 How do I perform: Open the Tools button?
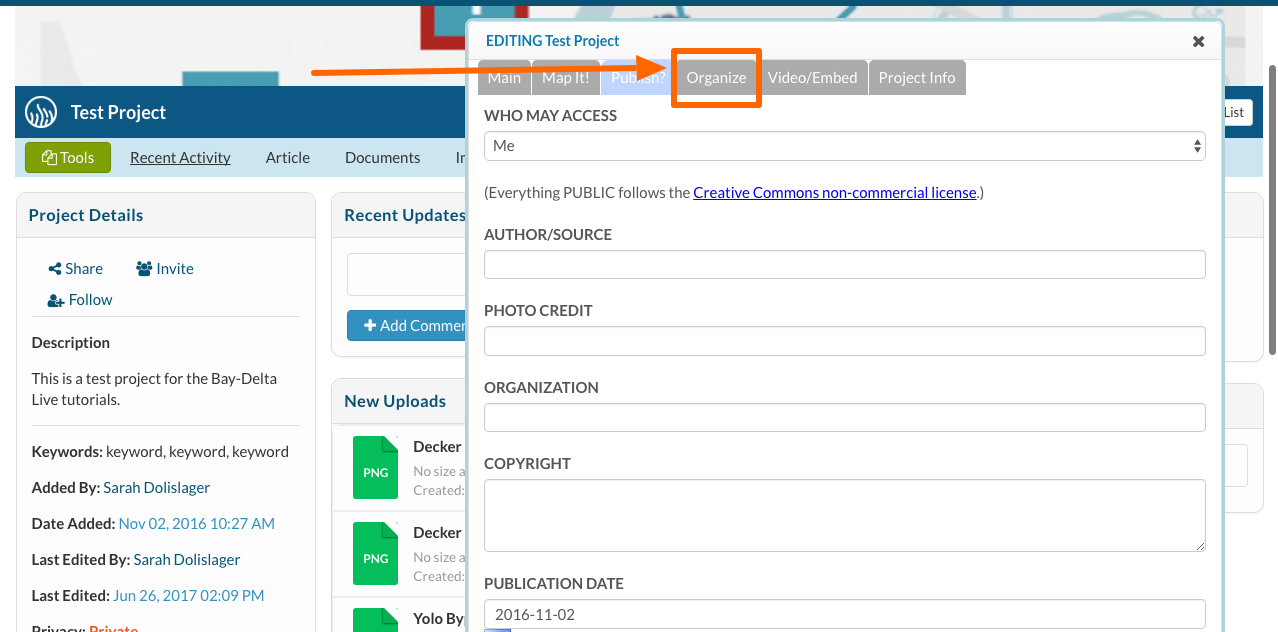coord(68,157)
